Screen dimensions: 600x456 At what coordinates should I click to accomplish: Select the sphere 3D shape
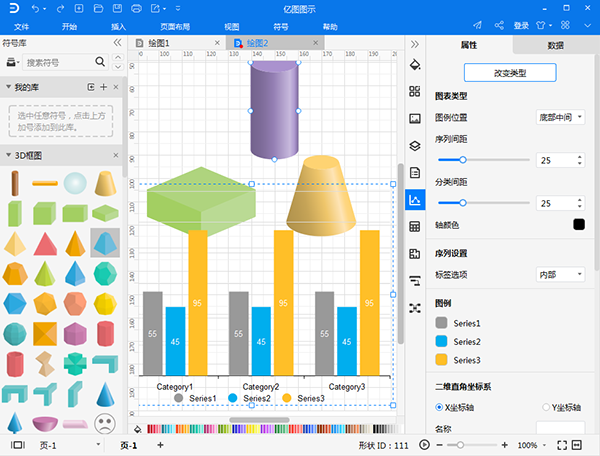click(75, 183)
